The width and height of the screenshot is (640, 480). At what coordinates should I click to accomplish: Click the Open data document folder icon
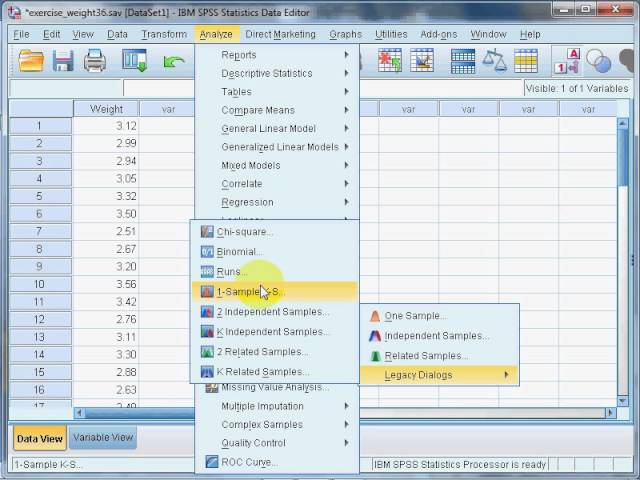click(x=31, y=61)
